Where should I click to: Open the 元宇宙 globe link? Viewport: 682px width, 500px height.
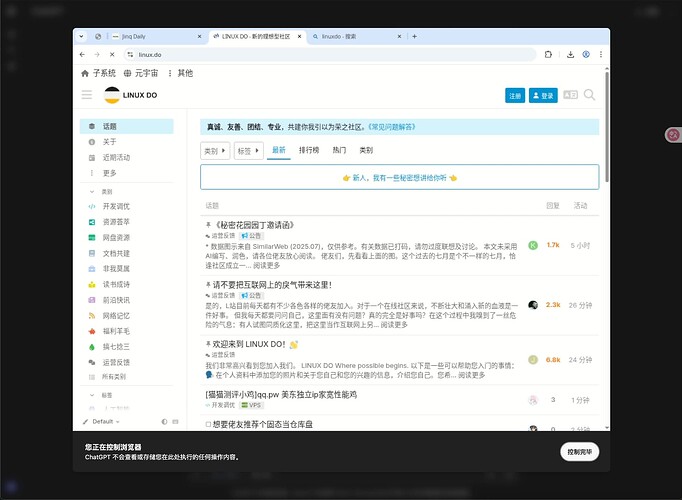point(140,73)
